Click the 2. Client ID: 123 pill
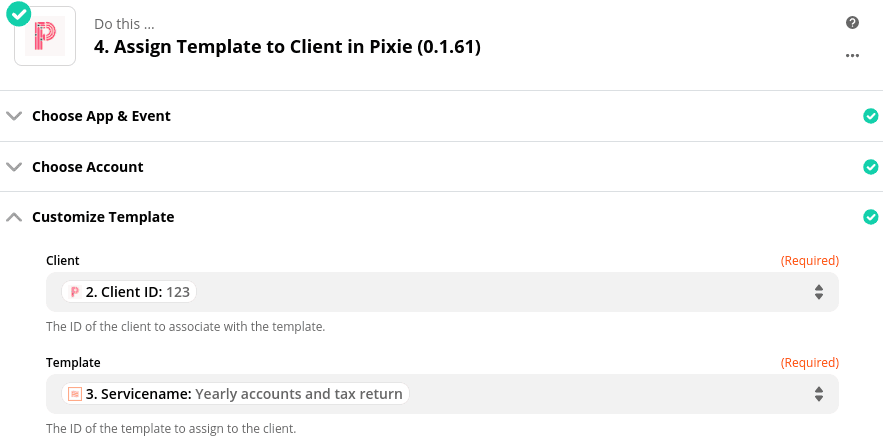 (130, 292)
